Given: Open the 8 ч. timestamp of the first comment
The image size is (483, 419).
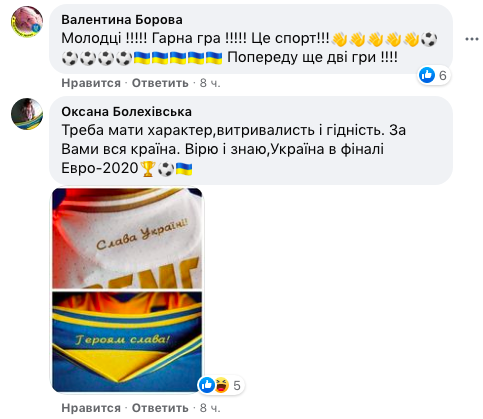Looking at the screenshot, I should click(210, 83).
